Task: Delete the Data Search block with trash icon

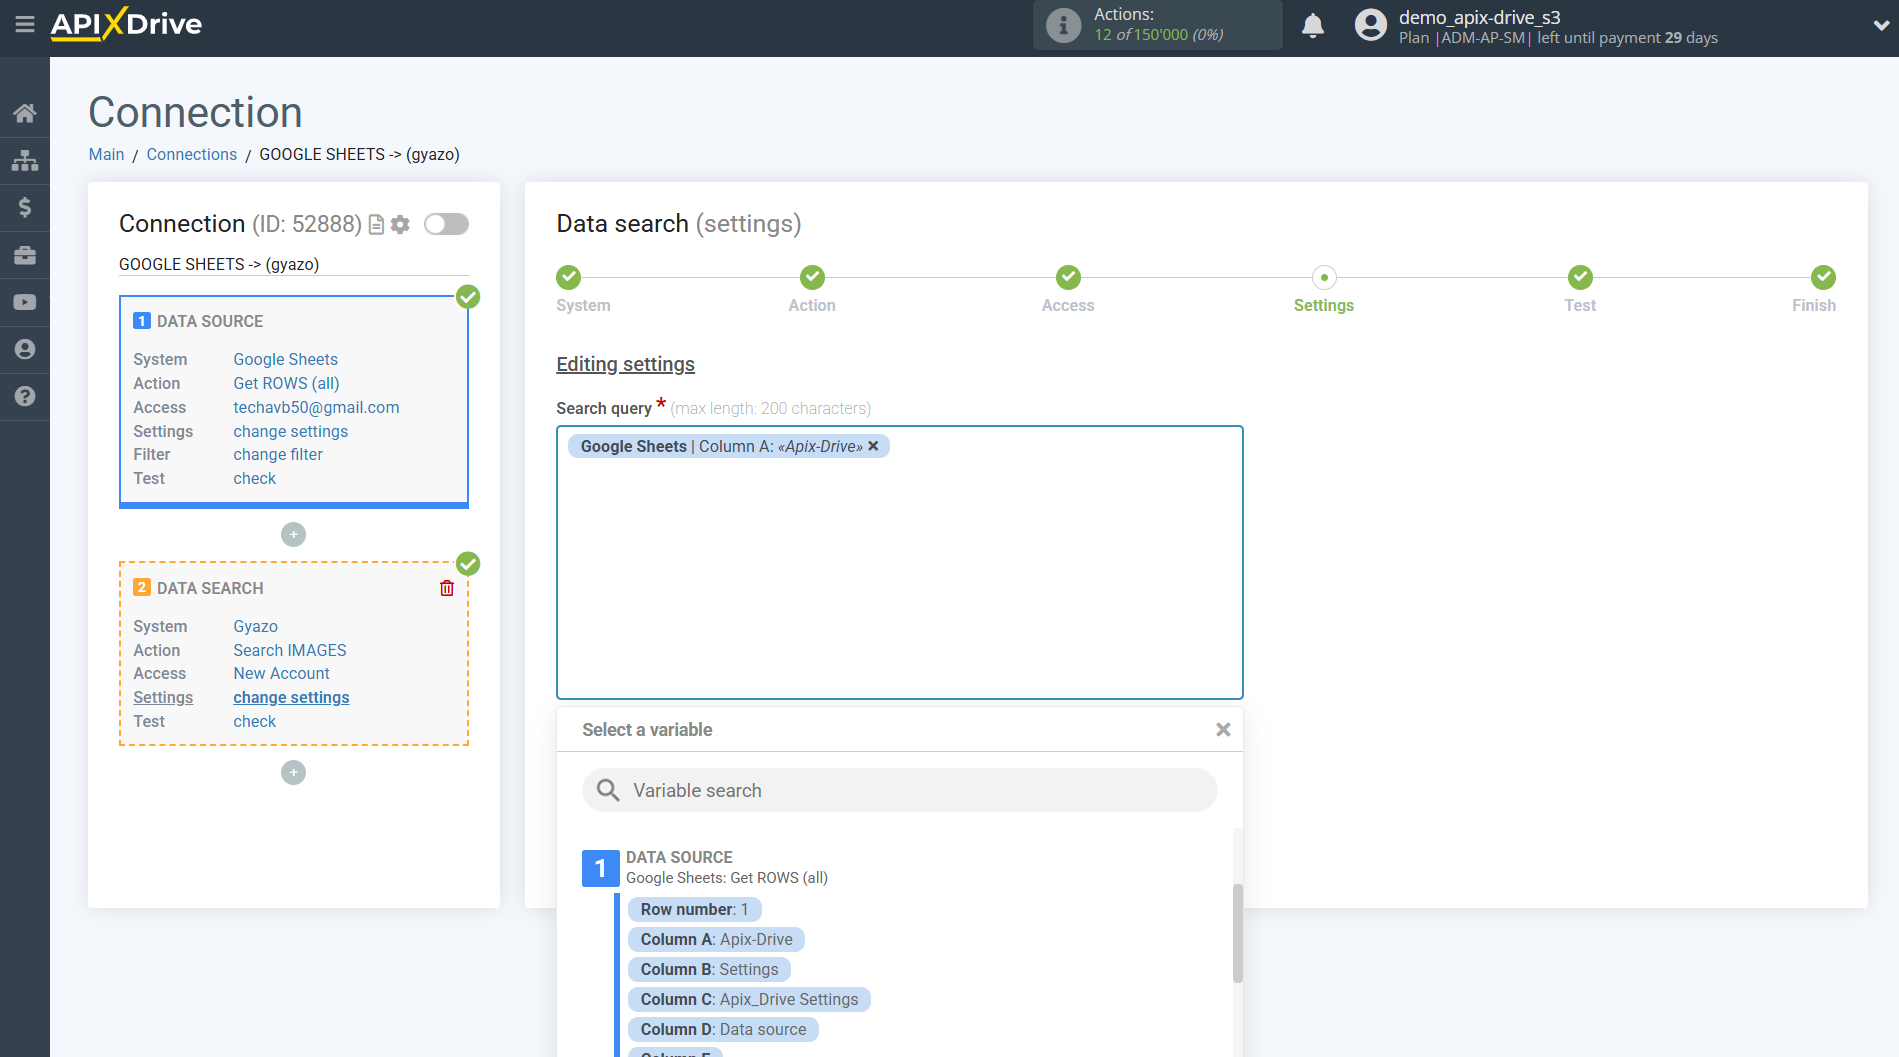Action: pos(447,588)
